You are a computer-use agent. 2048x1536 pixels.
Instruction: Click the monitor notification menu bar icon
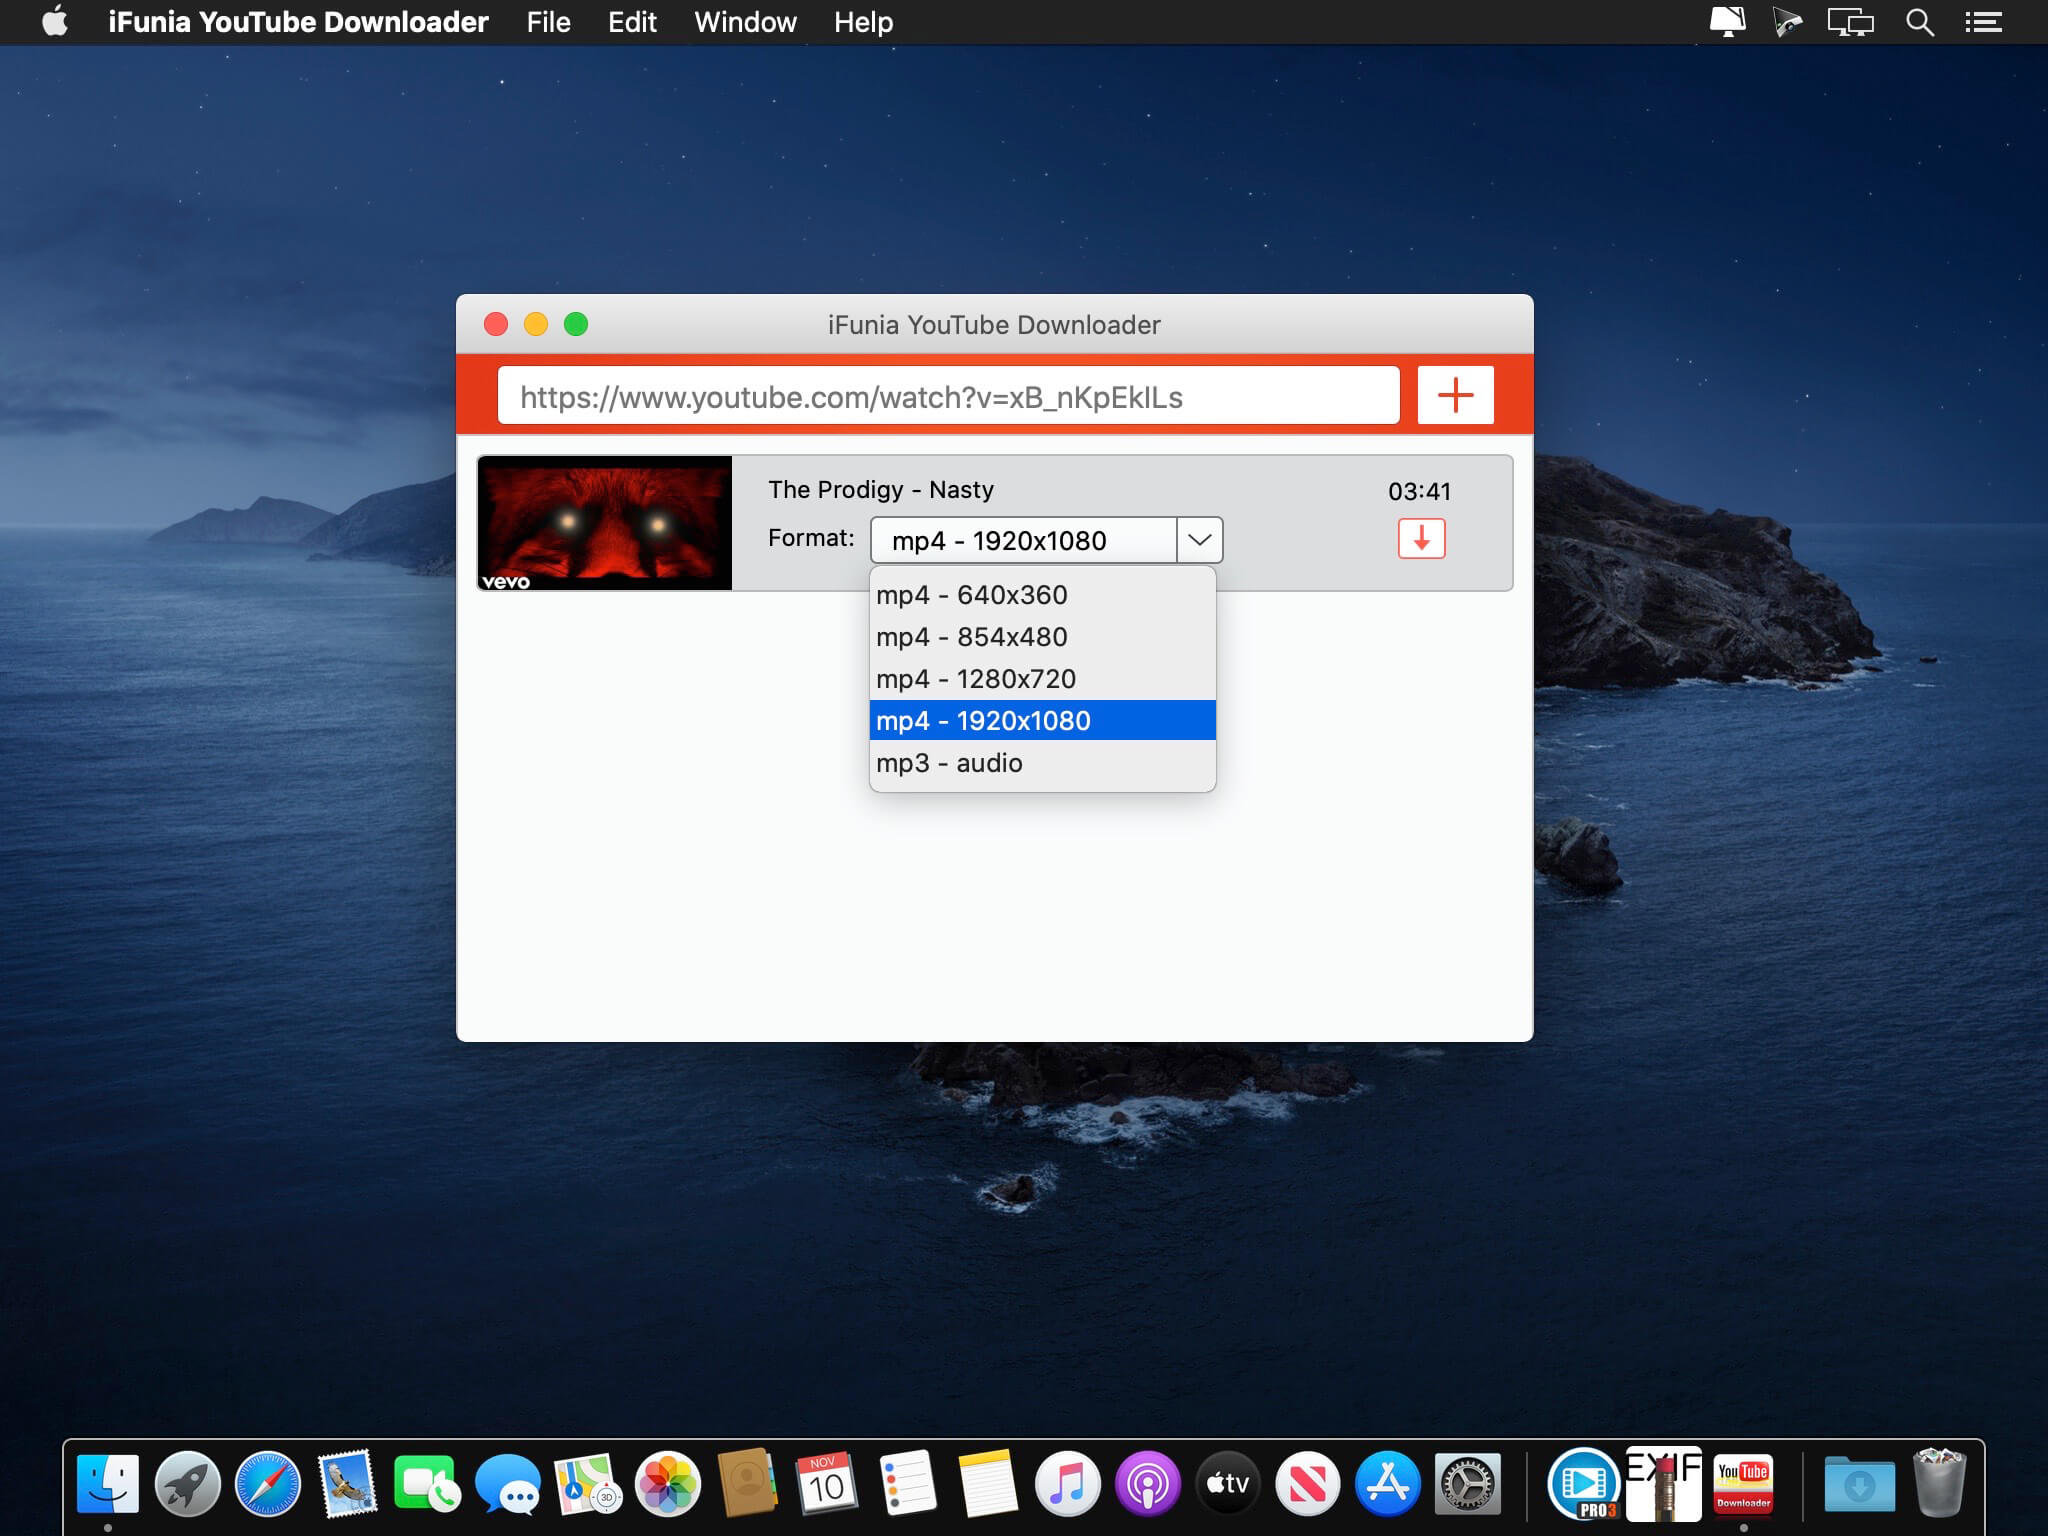(1727, 22)
